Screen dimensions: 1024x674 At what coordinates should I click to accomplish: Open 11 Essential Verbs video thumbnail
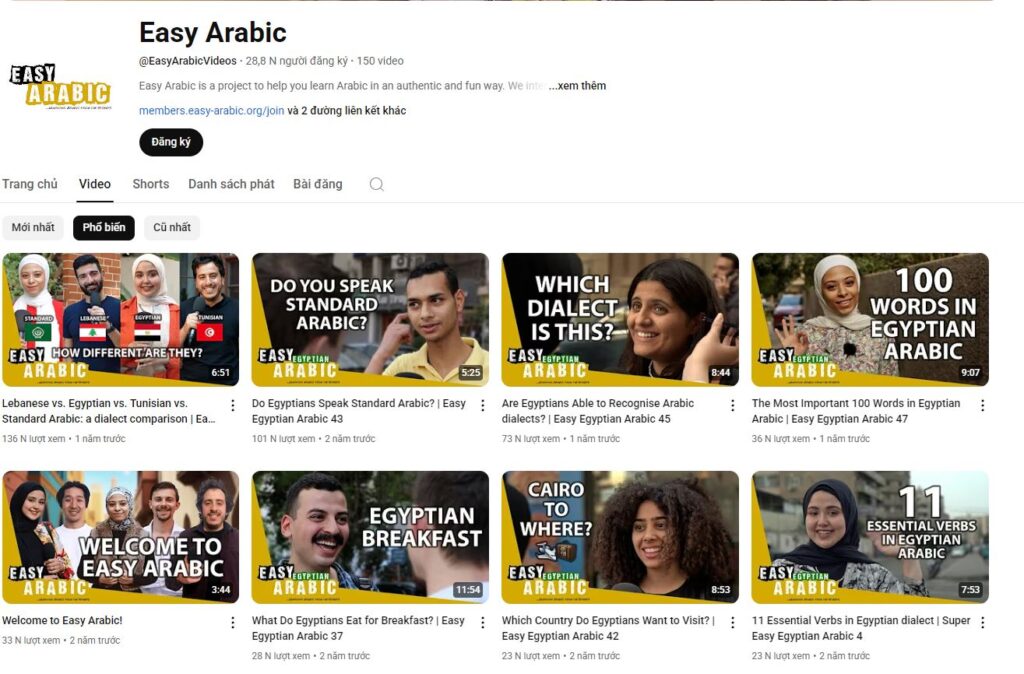[870, 537]
